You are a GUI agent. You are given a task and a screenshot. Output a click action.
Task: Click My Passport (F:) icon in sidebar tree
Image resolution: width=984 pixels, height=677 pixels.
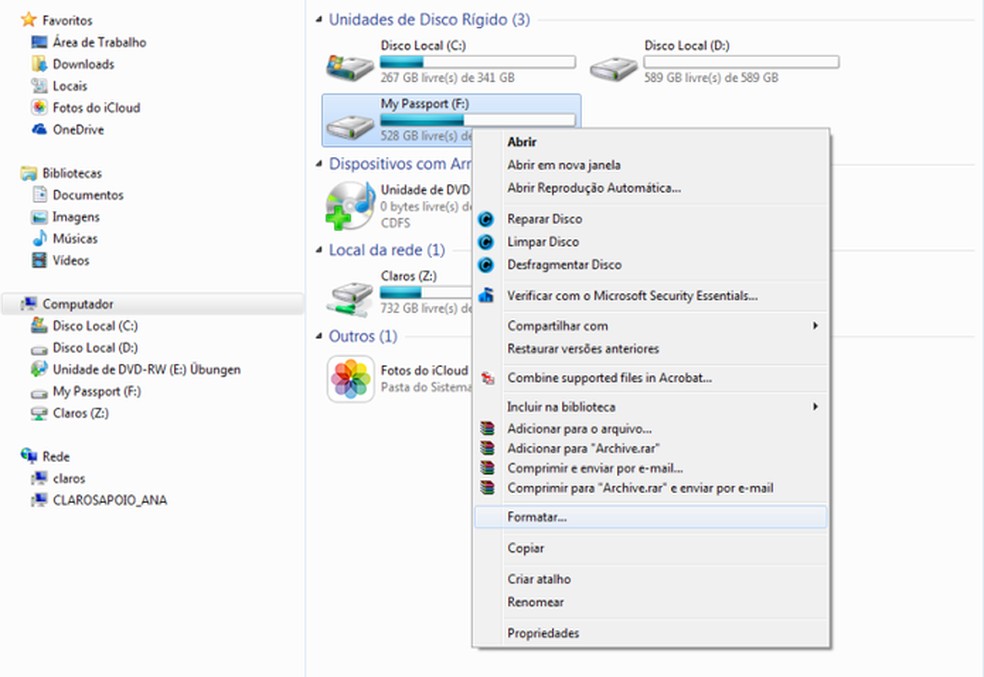39,393
